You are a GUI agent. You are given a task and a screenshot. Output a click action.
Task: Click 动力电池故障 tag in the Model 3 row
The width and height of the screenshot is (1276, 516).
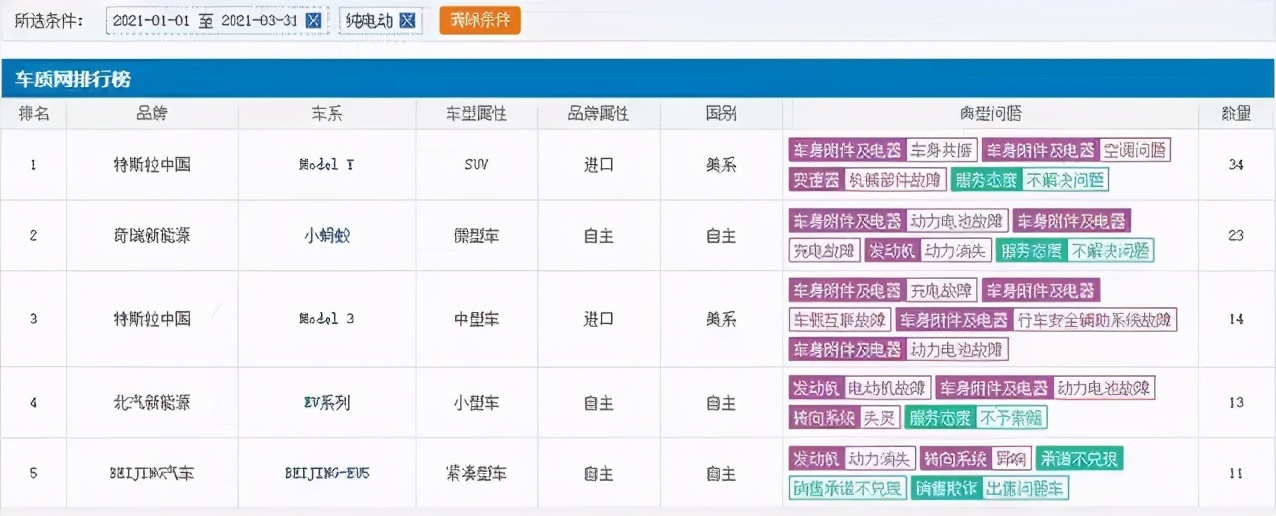[957, 349]
